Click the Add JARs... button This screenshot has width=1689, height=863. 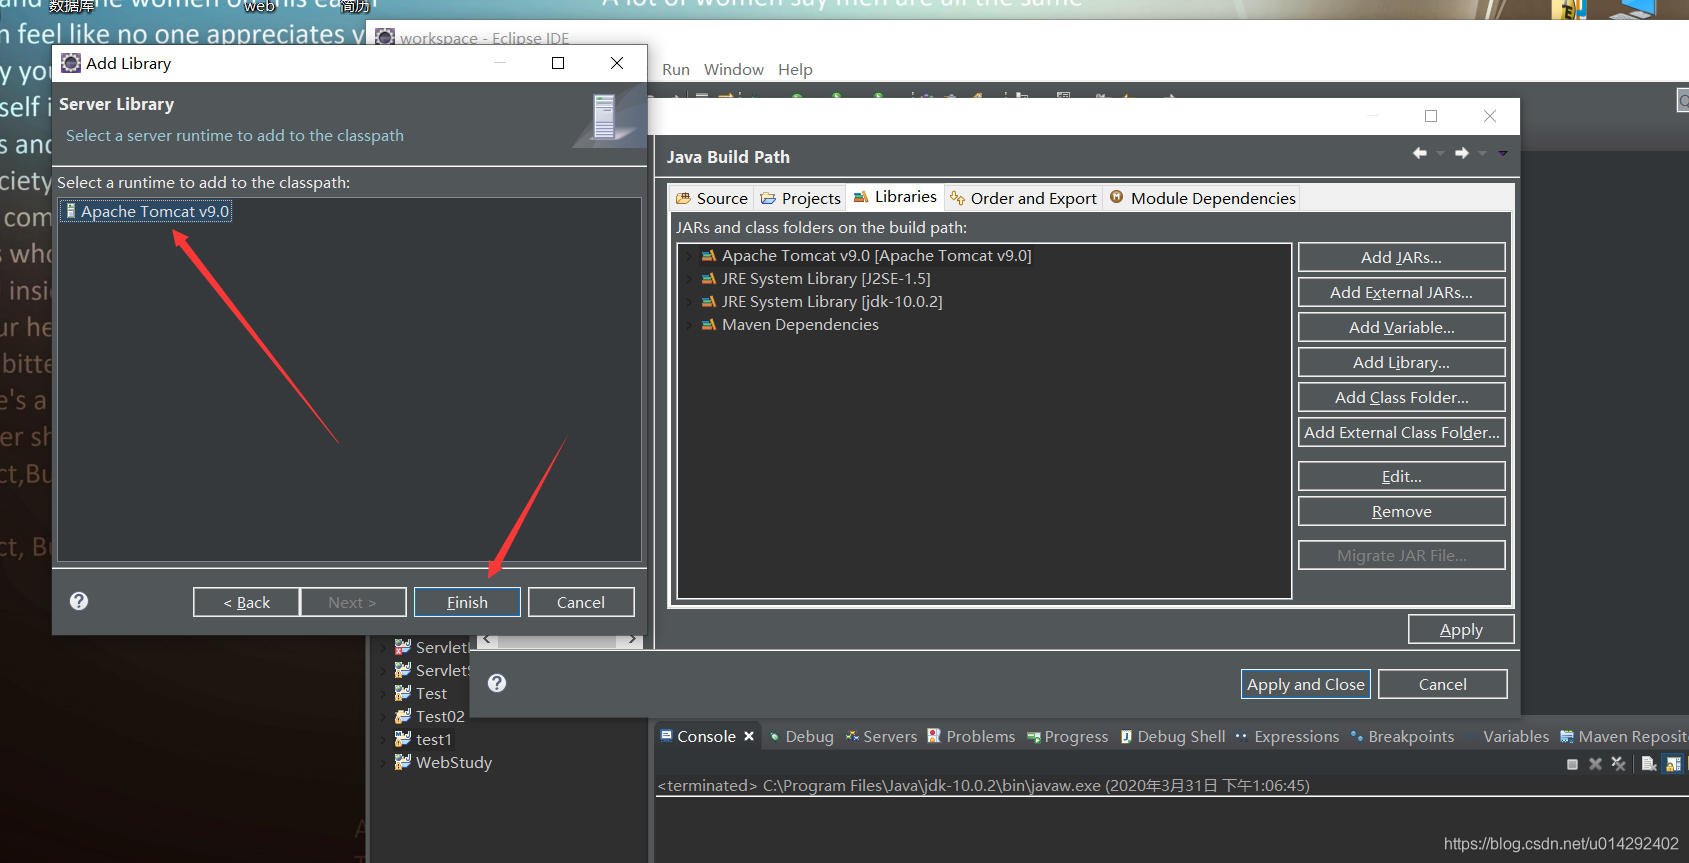[1401, 257]
